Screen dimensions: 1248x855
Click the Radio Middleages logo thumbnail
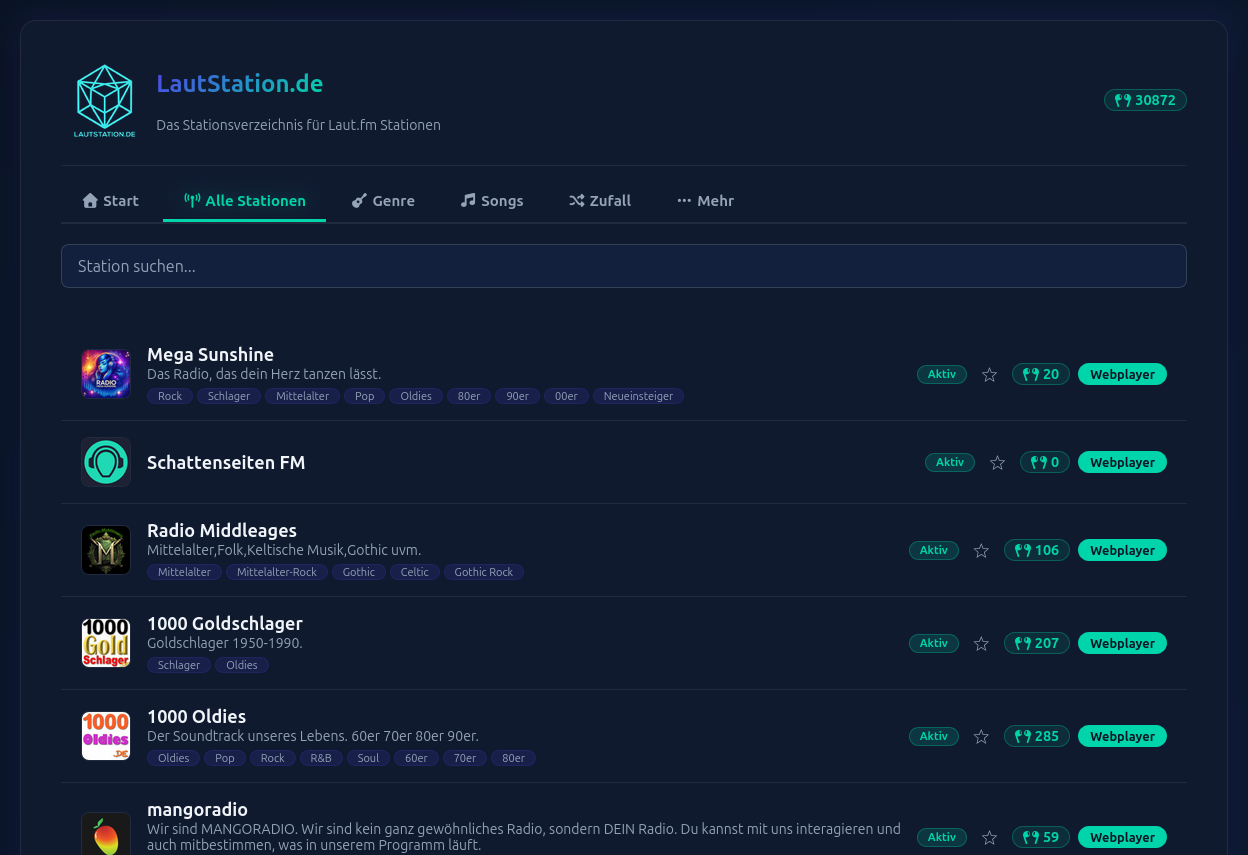coord(106,550)
